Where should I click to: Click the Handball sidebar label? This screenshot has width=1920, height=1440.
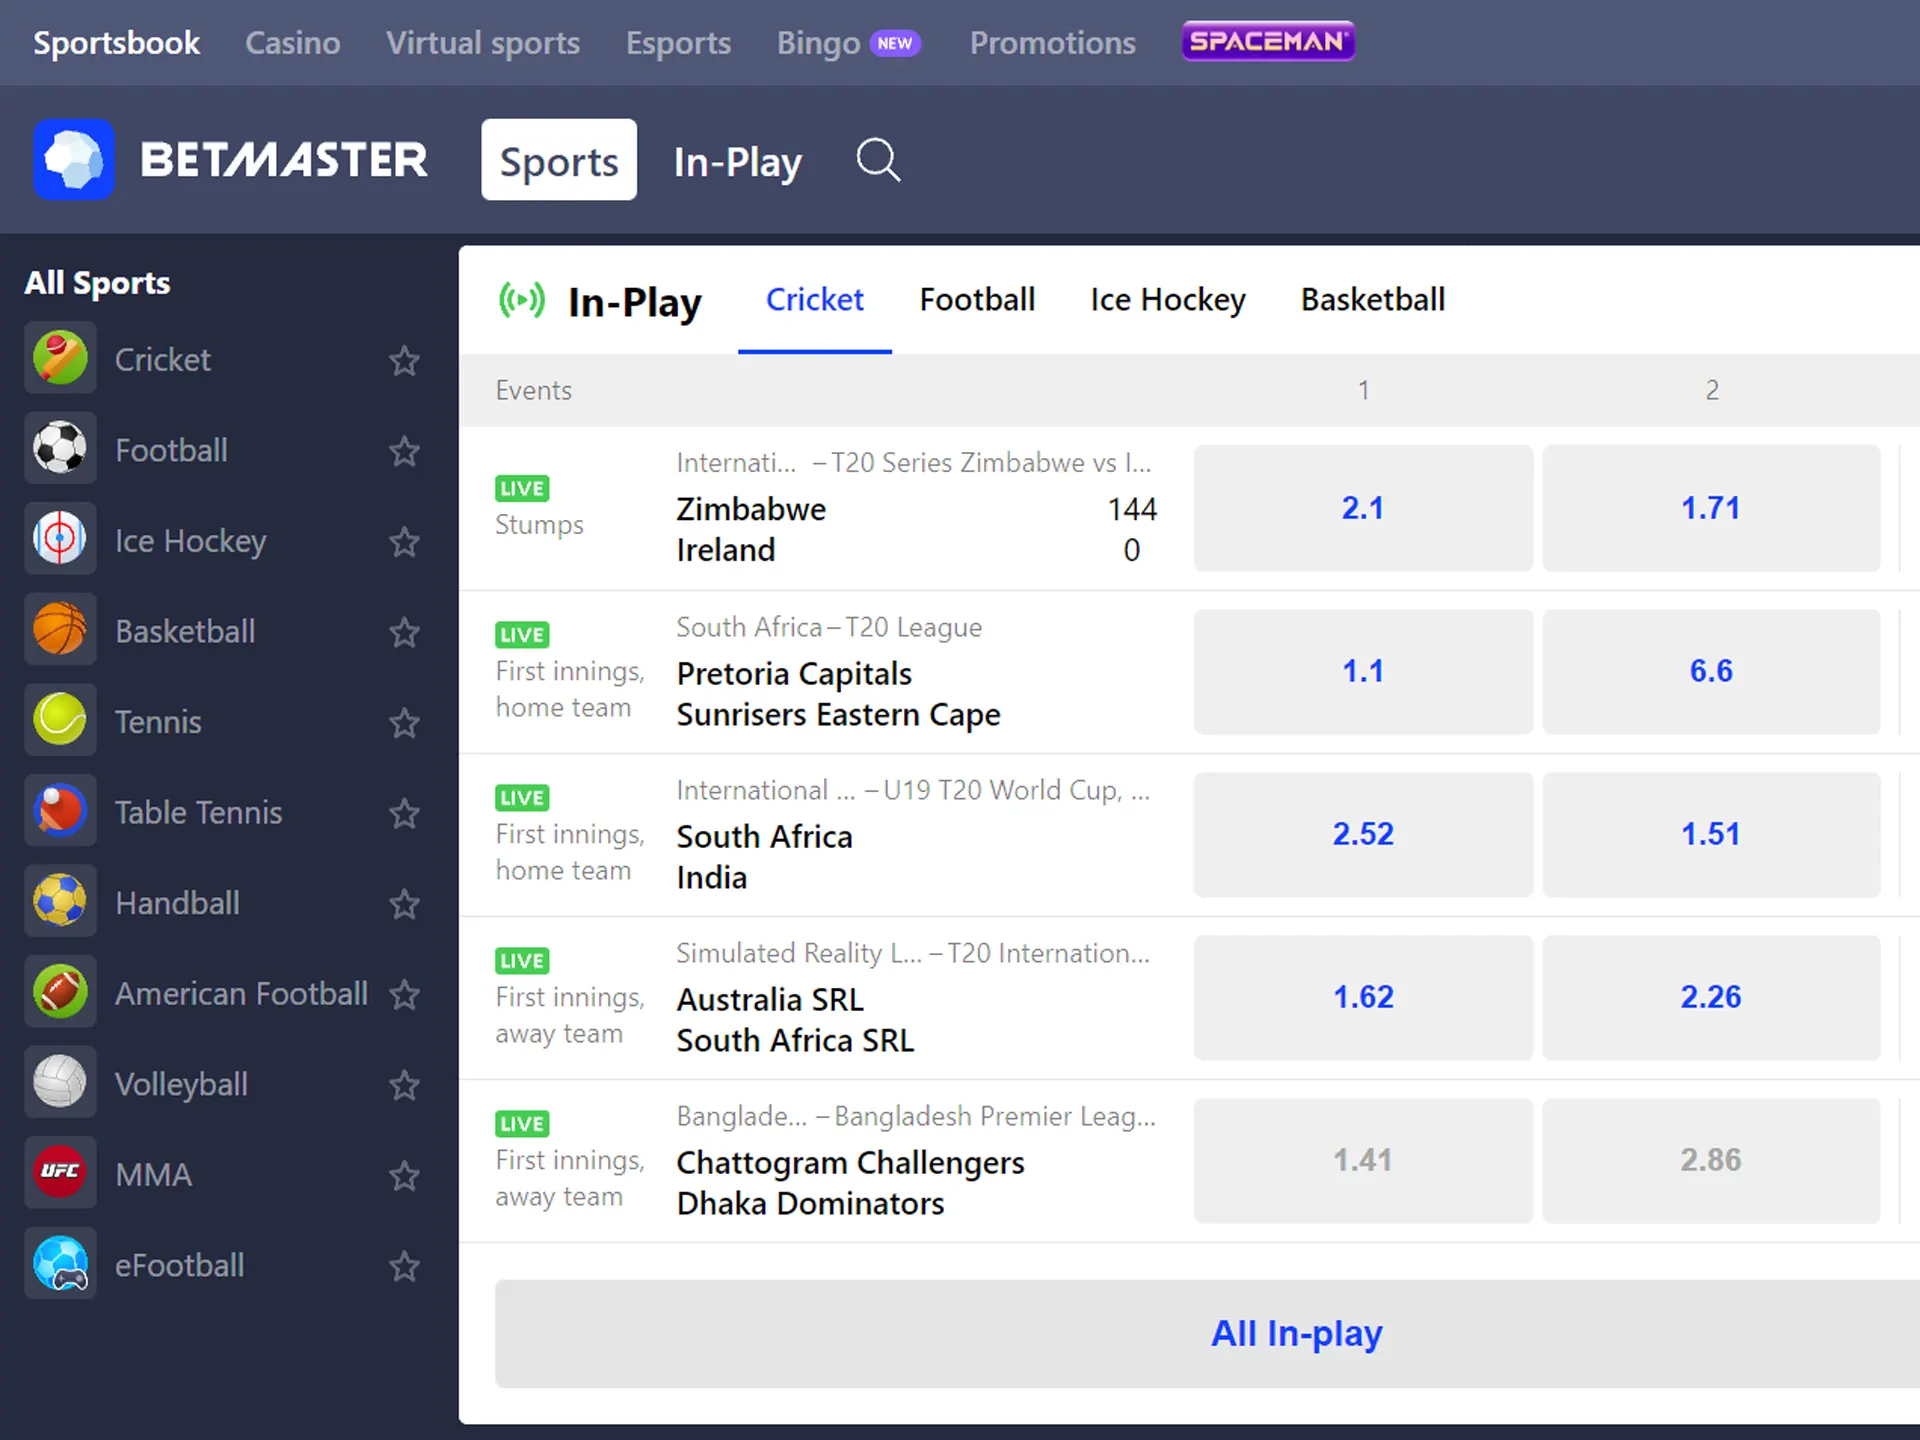click(x=177, y=903)
